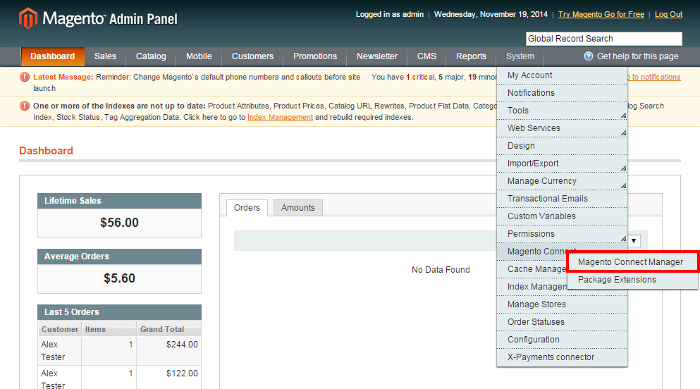Screen dimensions: 700x389
Task: Focus the Global Record Search field
Action: click(x=604, y=39)
